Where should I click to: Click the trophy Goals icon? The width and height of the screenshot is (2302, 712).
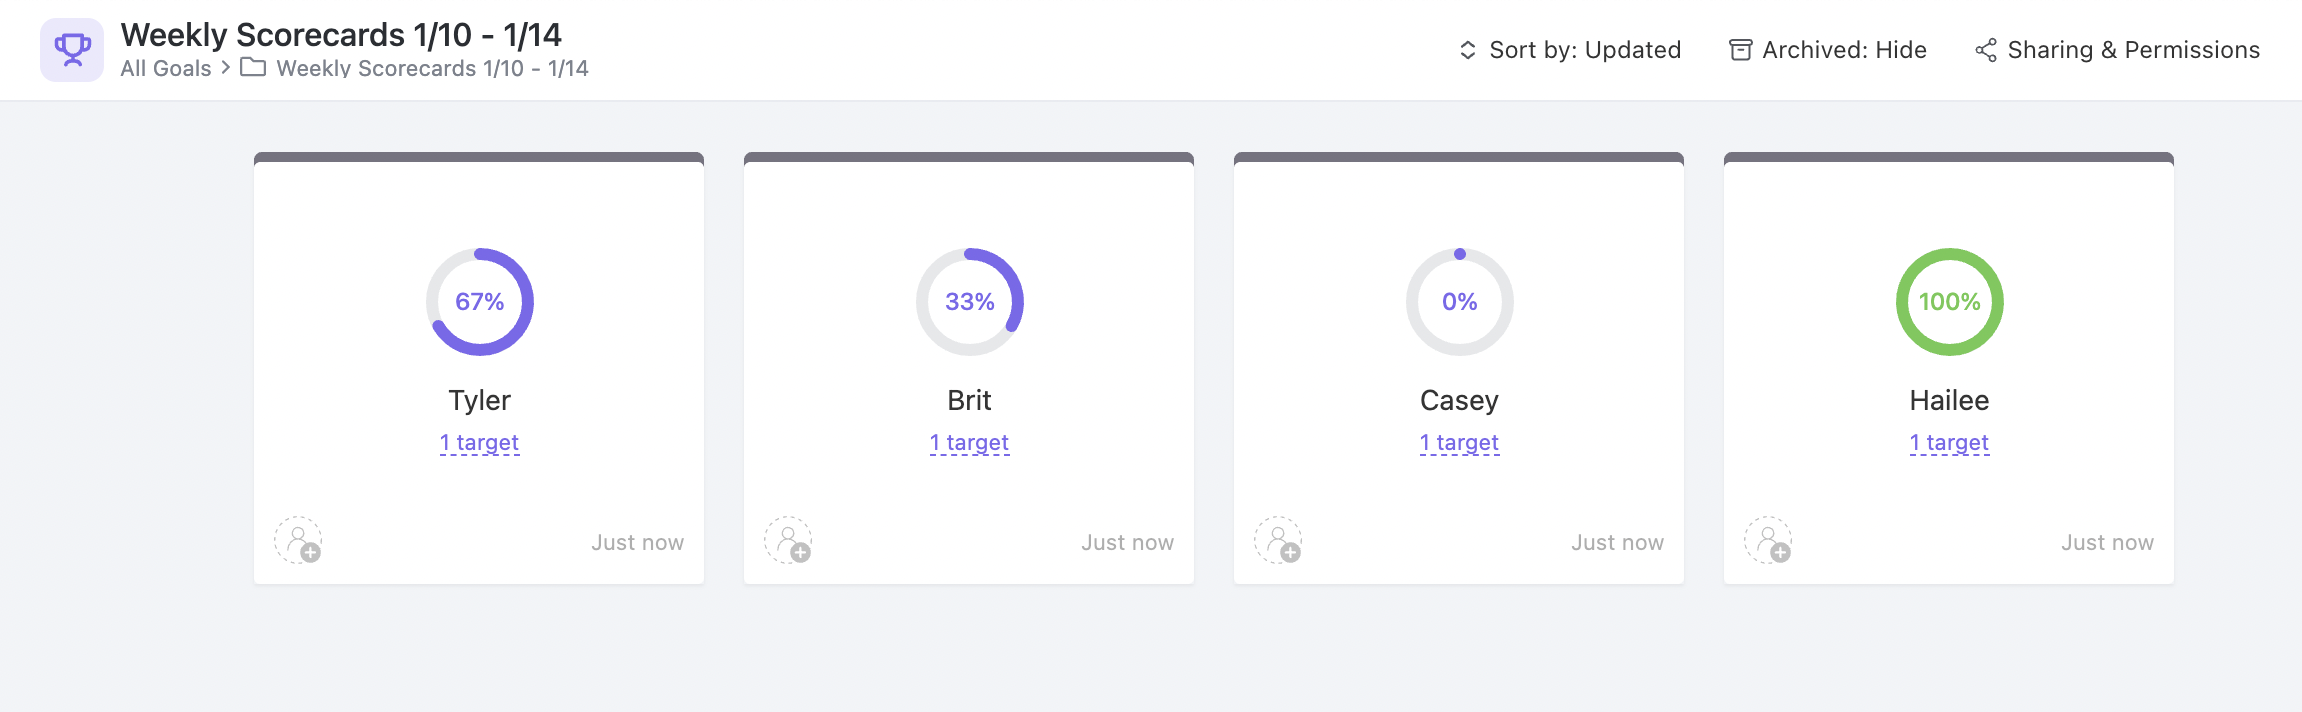pos(72,50)
